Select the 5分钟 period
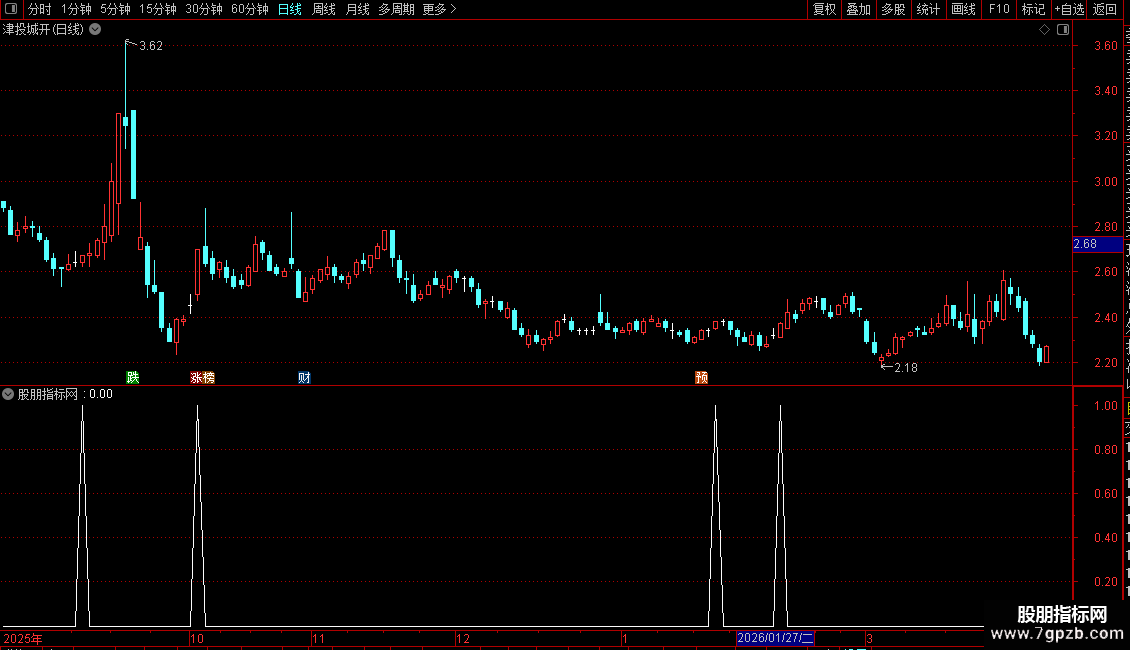Screen dimensions: 1130x650 115,9
